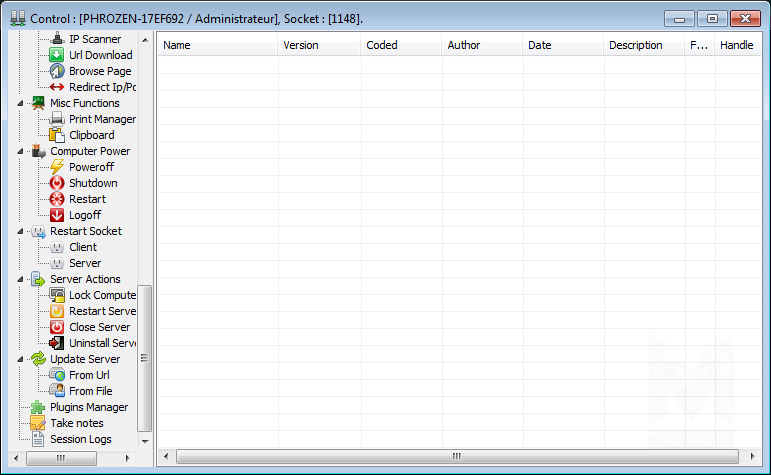The width and height of the screenshot is (771, 475).
Task: Select the red Shutdown icon
Action: click(57, 183)
